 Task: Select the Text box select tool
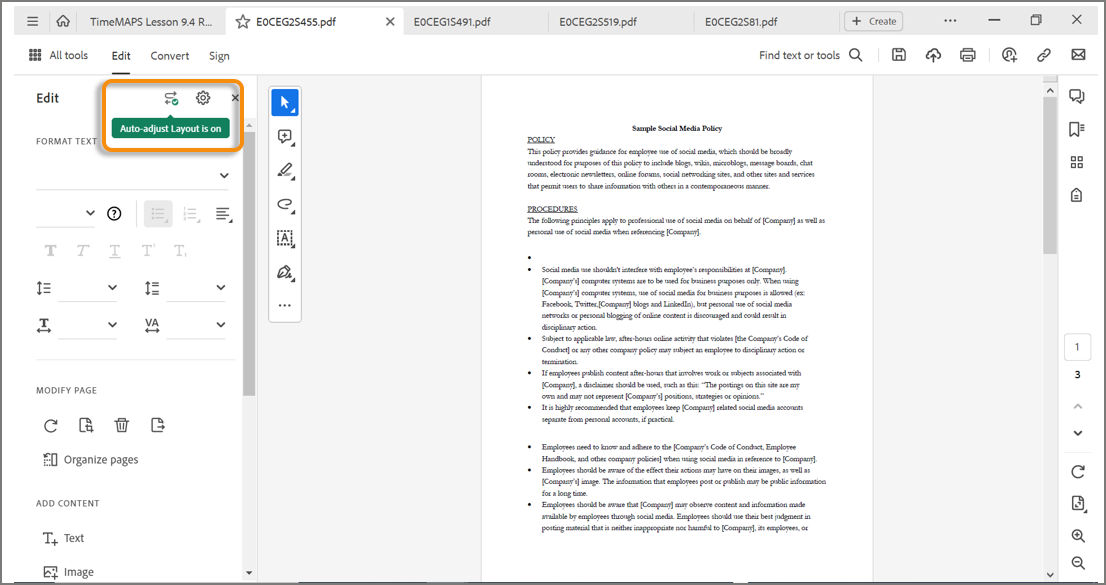coord(285,239)
